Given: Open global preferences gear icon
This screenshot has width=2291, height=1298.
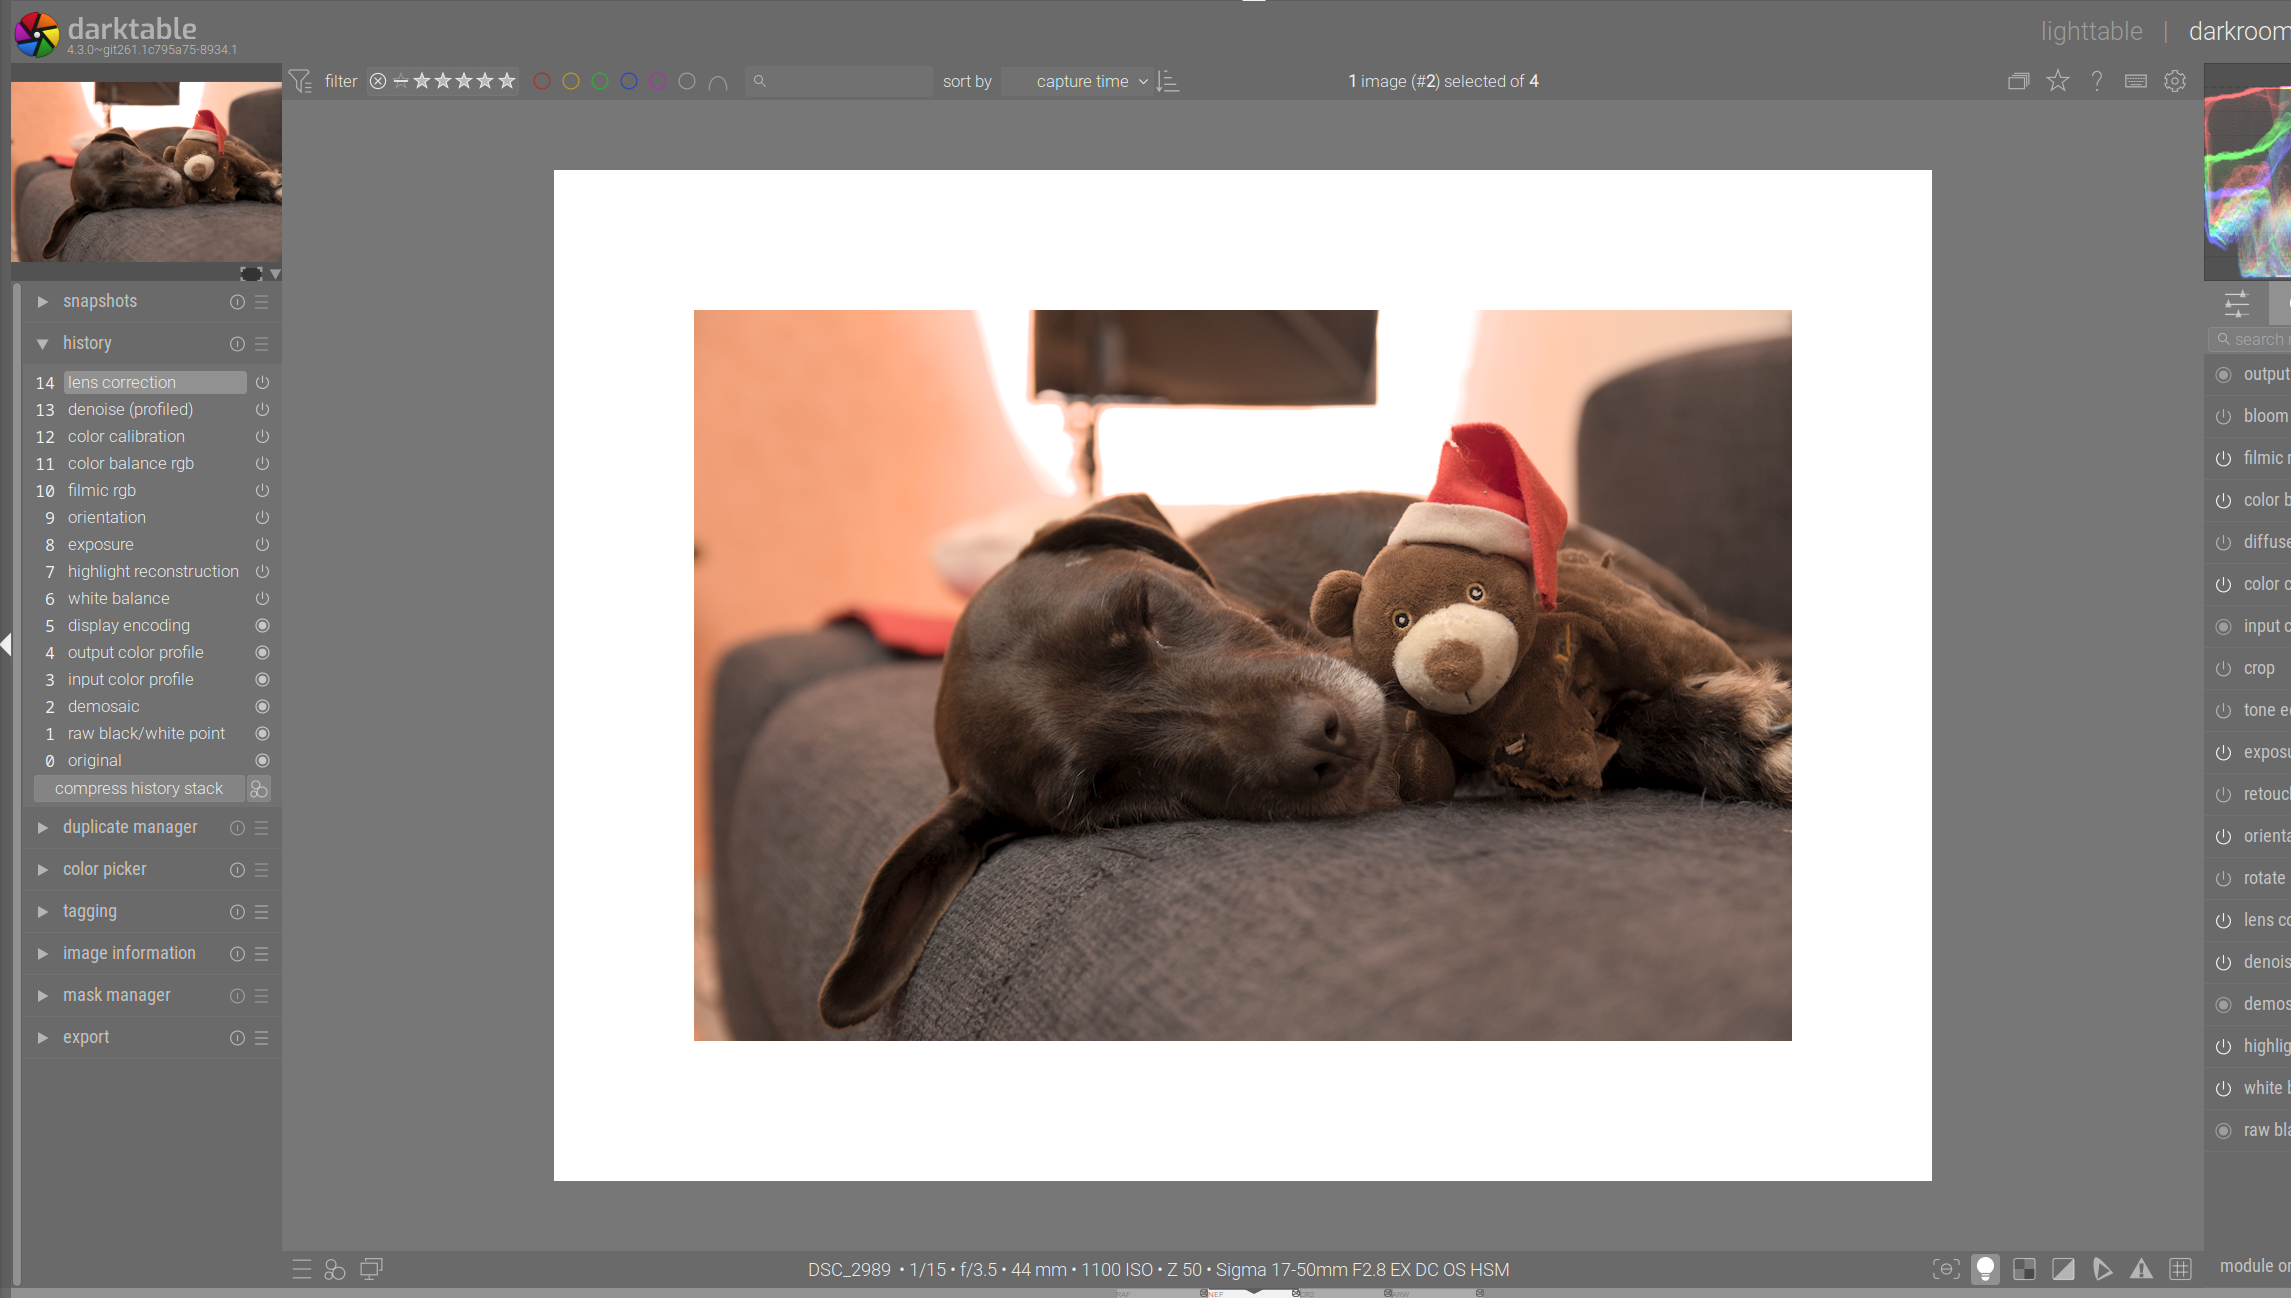Looking at the screenshot, I should 2175,81.
